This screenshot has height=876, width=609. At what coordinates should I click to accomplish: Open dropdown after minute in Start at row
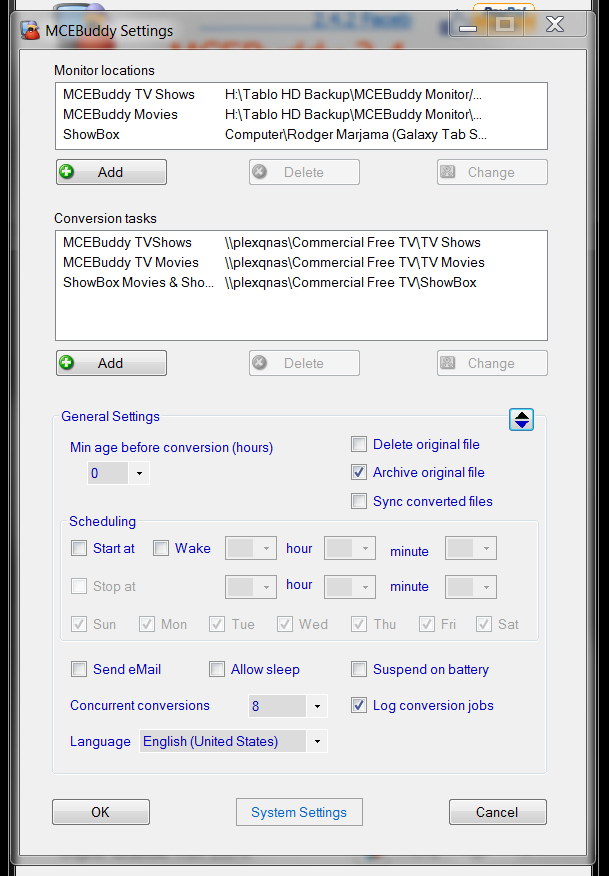click(470, 548)
